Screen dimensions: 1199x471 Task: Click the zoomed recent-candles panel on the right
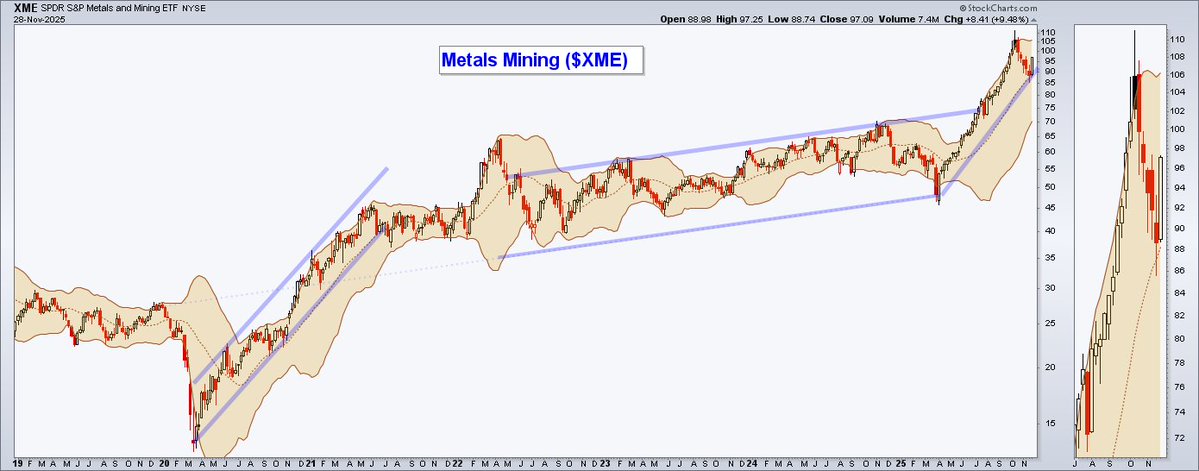[1119, 239]
